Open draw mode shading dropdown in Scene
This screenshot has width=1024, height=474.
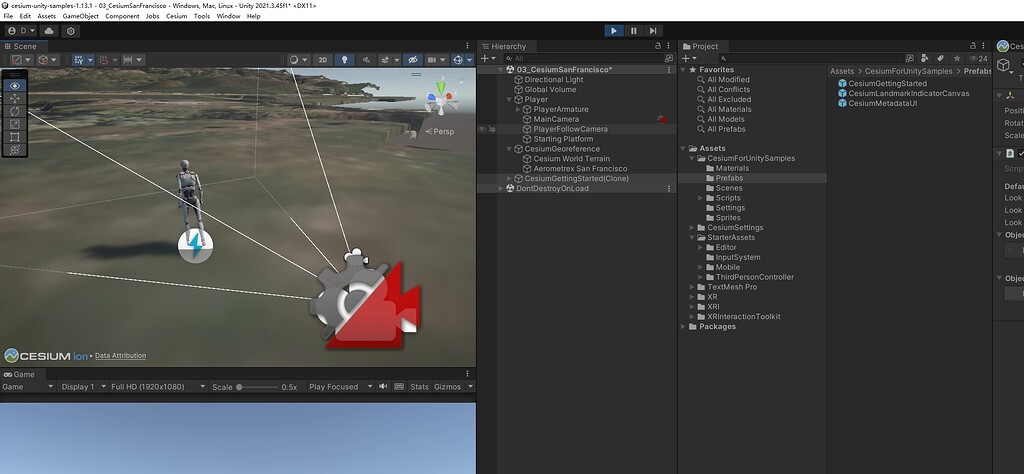pos(298,59)
